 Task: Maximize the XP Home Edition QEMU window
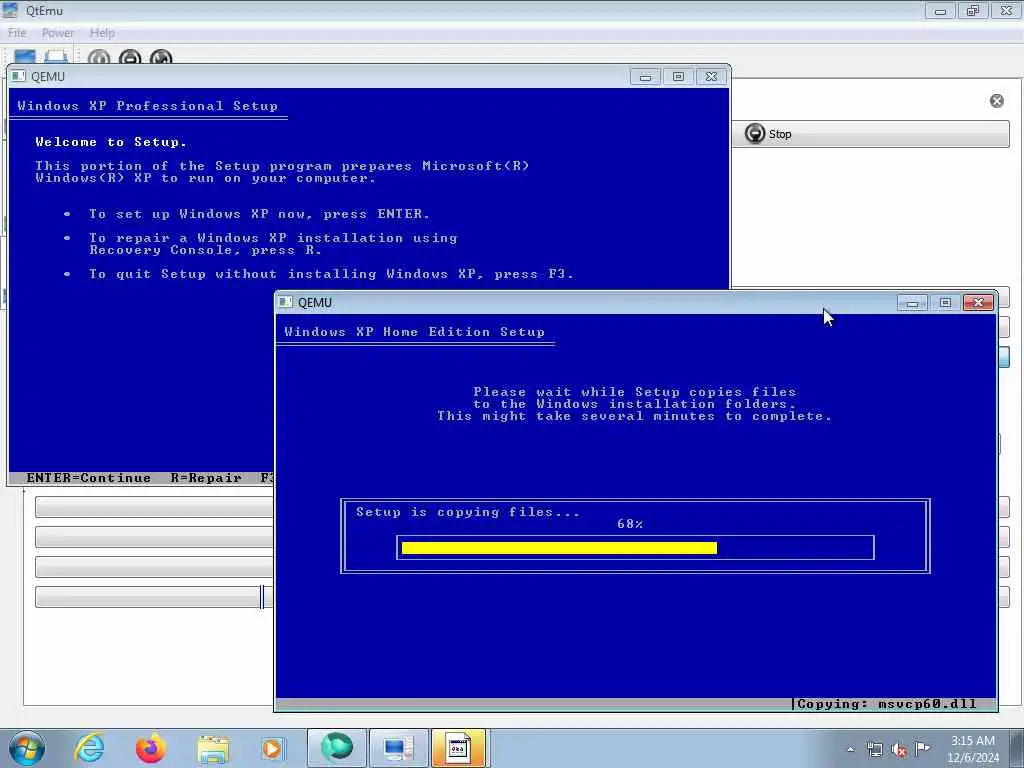(x=945, y=302)
